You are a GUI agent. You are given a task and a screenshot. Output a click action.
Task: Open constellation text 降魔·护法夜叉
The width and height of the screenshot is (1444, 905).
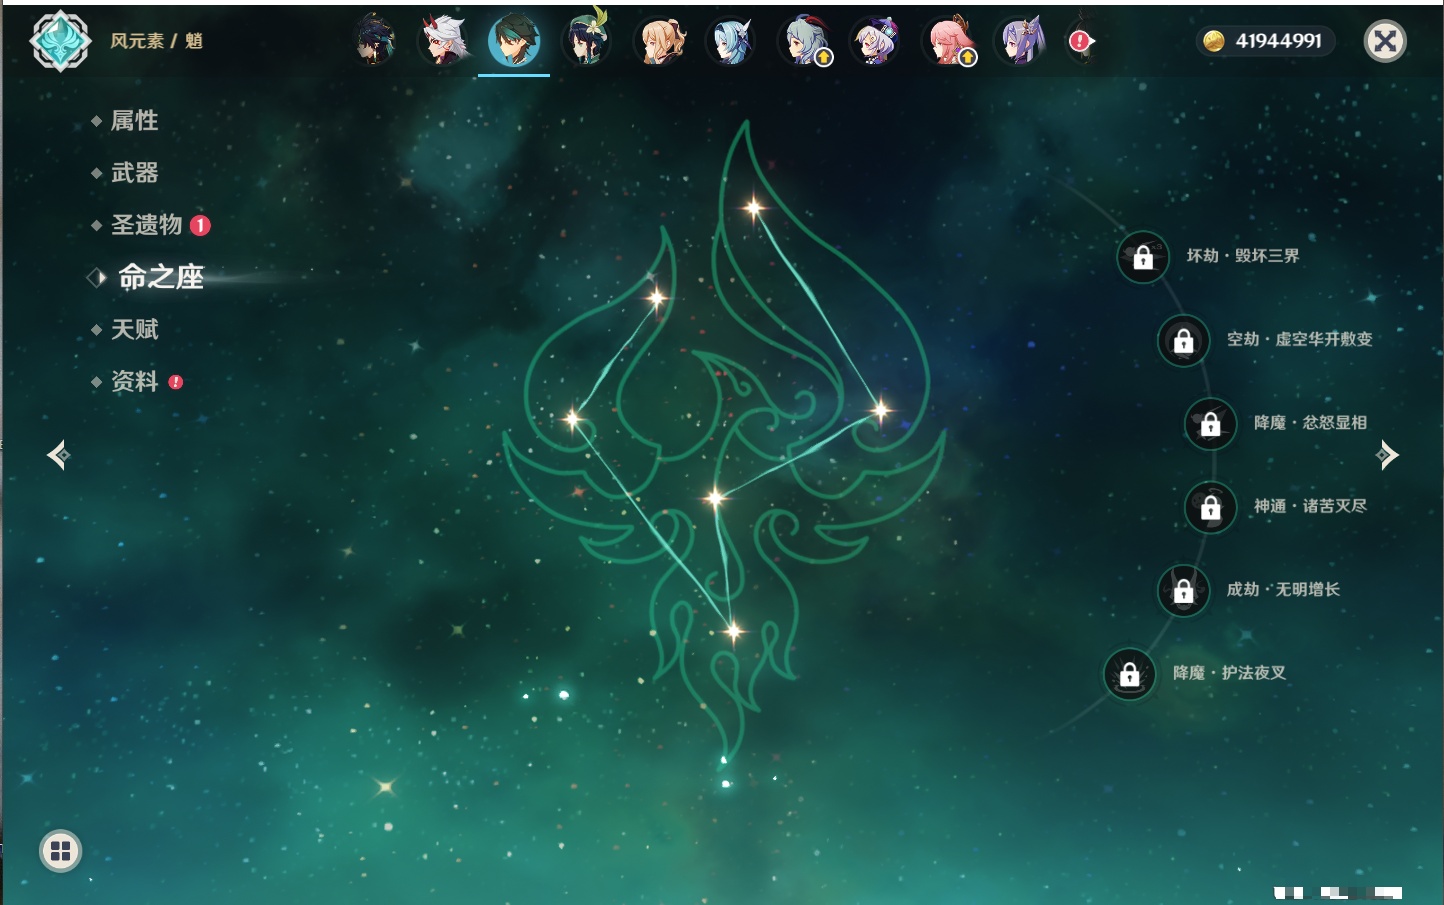[1229, 673]
